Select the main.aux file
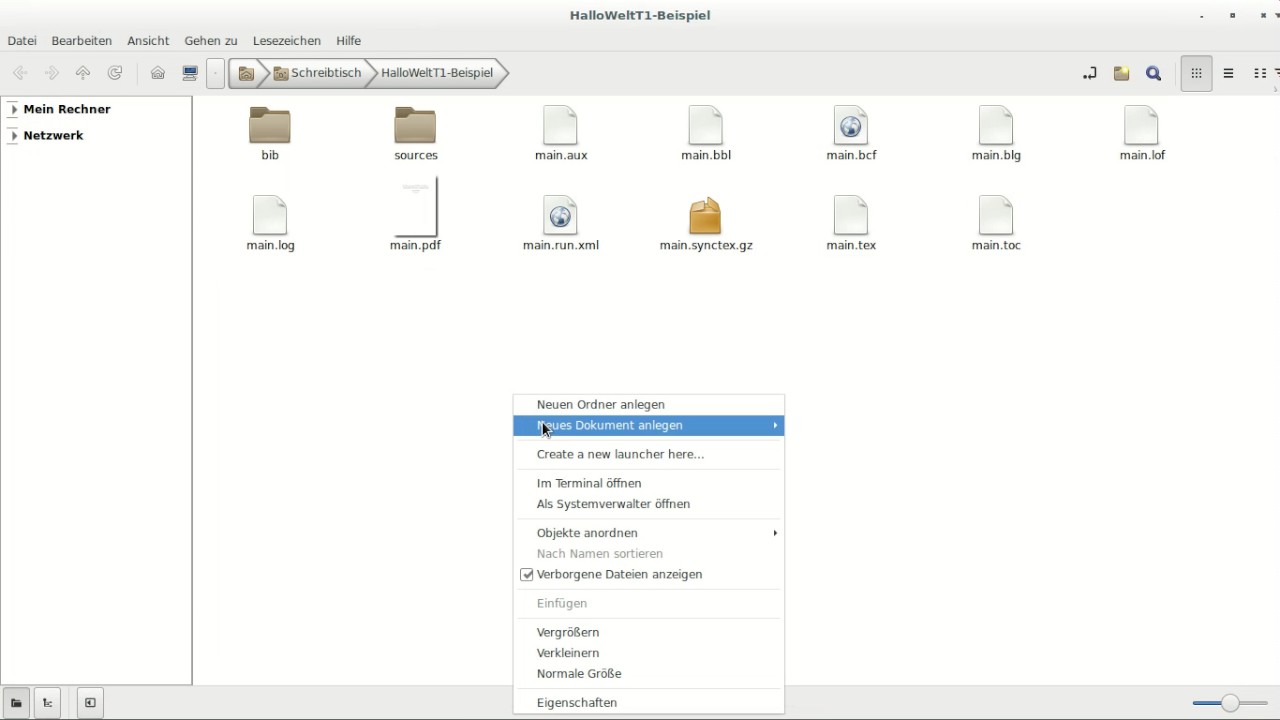Screen dimensions: 1280x720 (x=561, y=133)
